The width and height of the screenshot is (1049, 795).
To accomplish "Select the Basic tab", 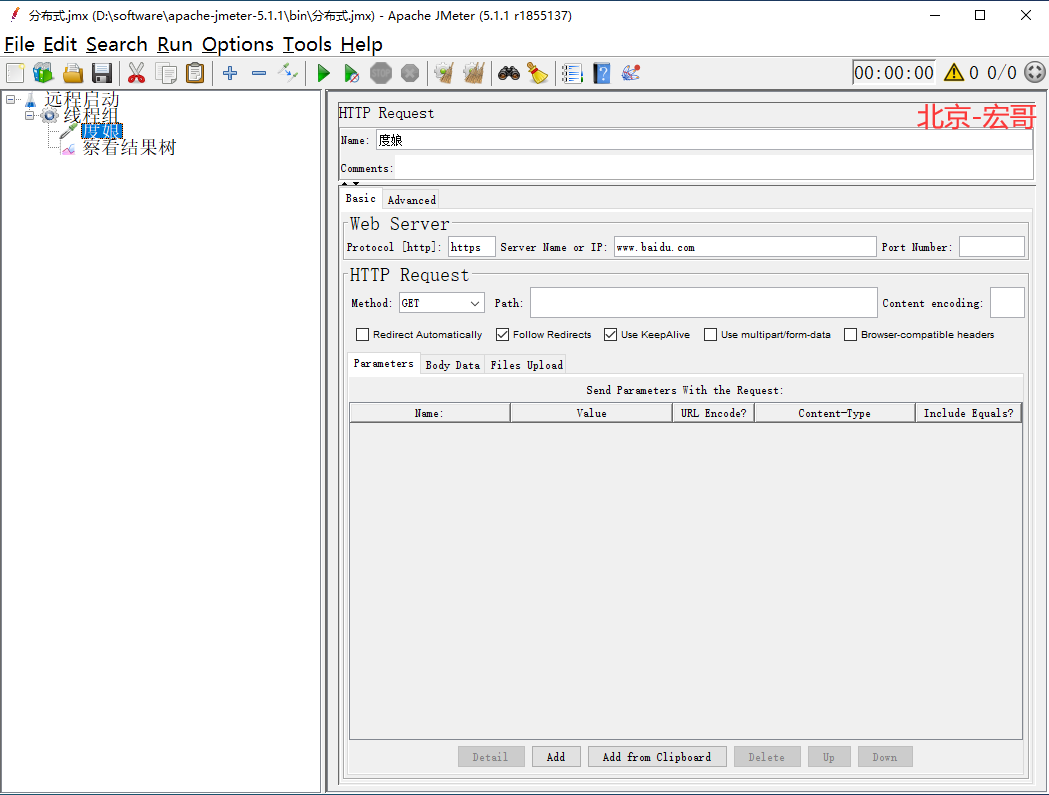I will (x=361, y=198).
